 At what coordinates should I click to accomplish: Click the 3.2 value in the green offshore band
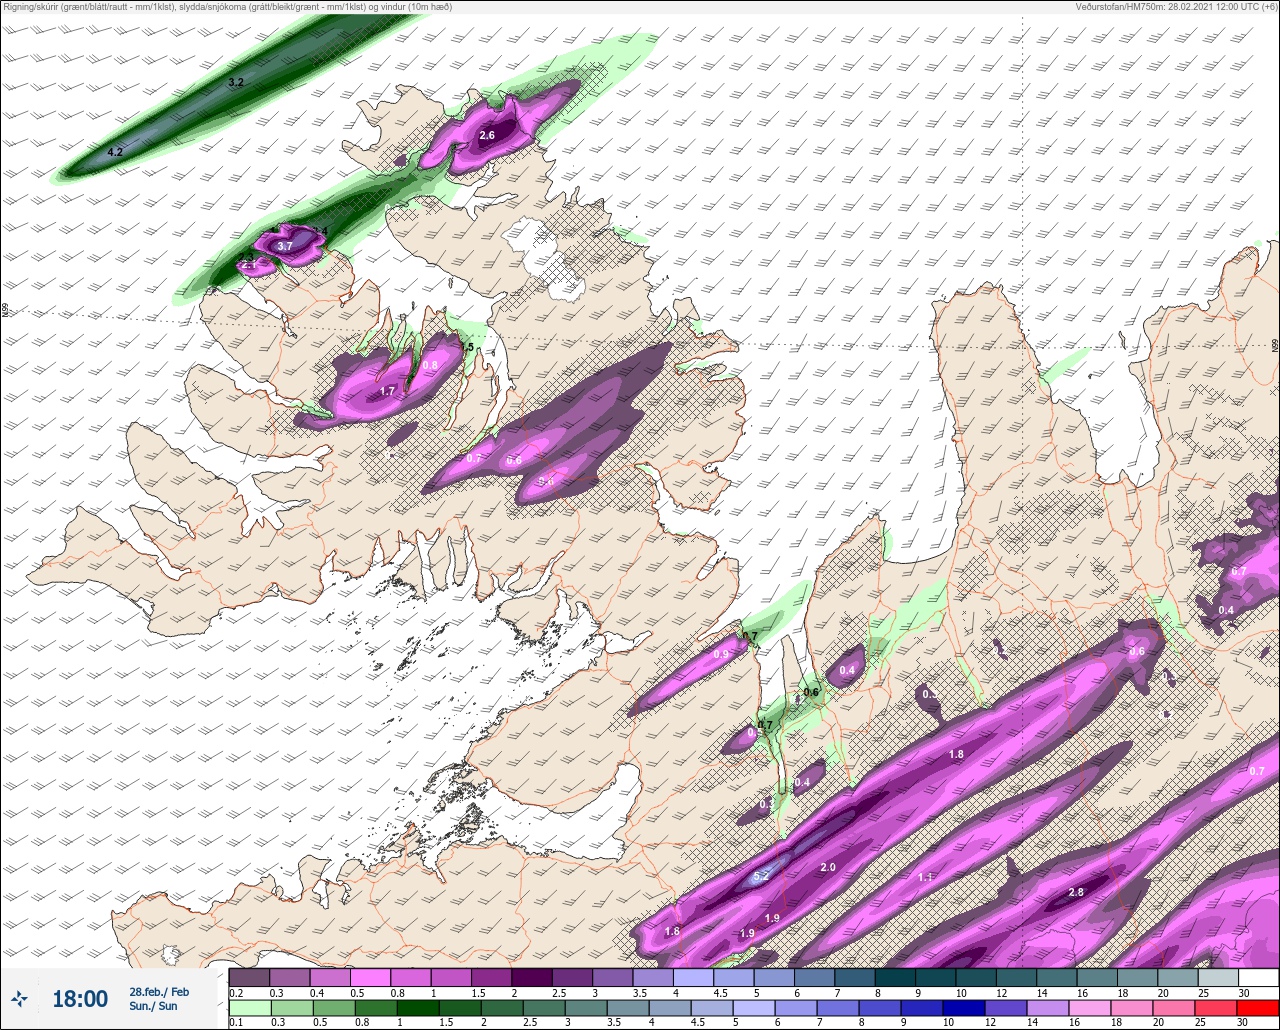tap(236, 82)
